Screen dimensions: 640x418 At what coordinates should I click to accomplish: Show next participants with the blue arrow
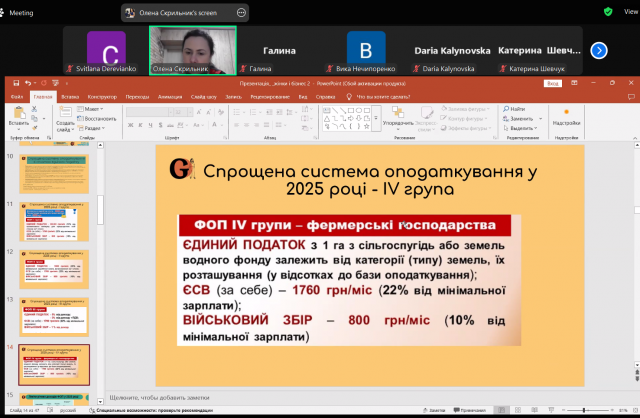(599, 50)
